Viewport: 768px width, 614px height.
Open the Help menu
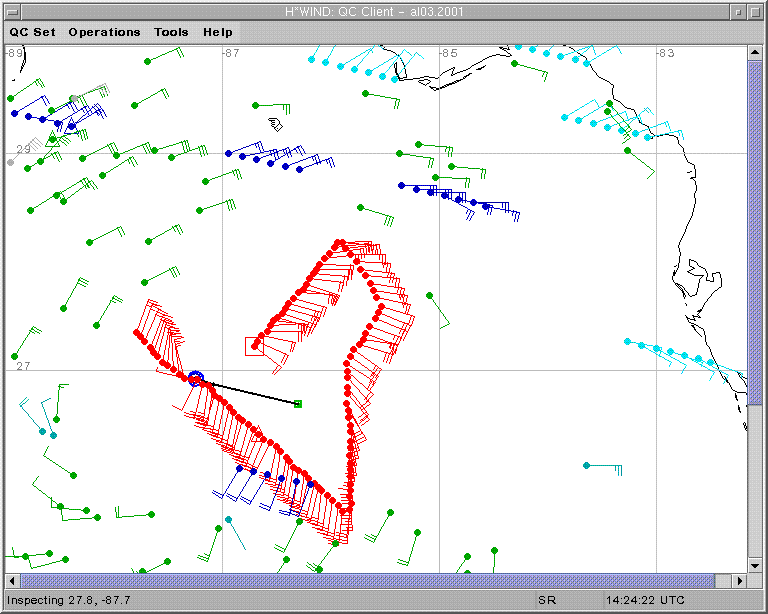tap(218, 32)
